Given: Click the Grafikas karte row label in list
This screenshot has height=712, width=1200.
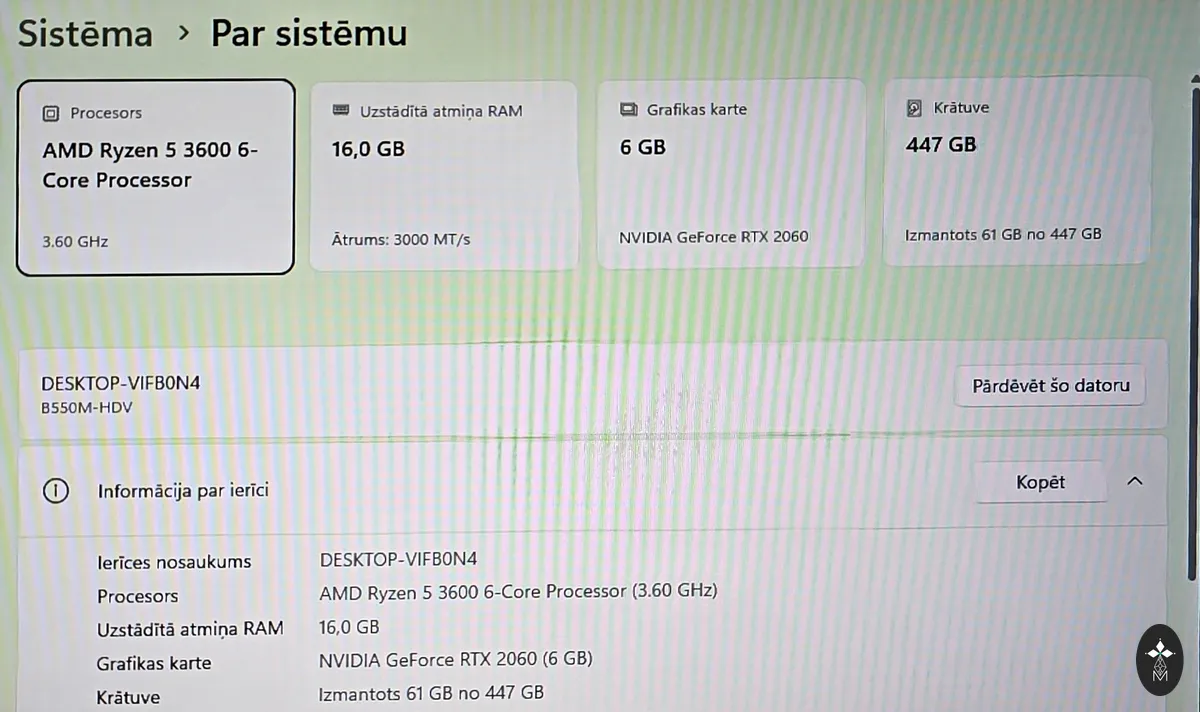Looking at the screenshot, I should [153, 663].
